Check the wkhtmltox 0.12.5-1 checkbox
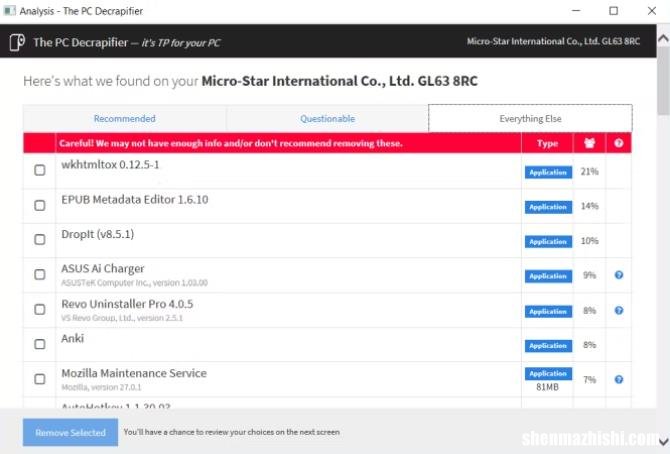 click(x=40, y=170)
